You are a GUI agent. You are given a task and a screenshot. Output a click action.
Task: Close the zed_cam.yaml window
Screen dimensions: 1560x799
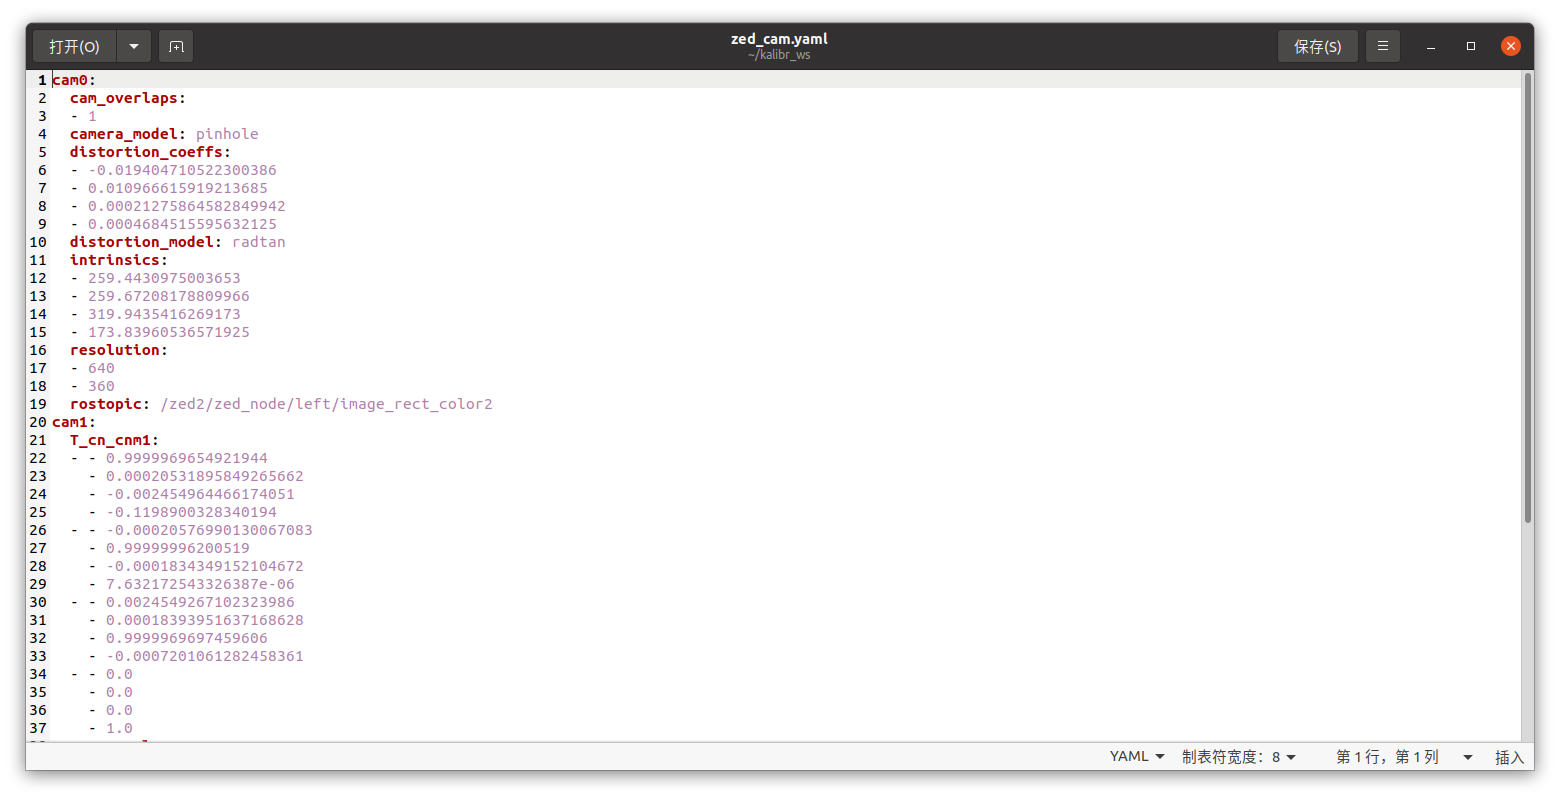click(1511, 46)
